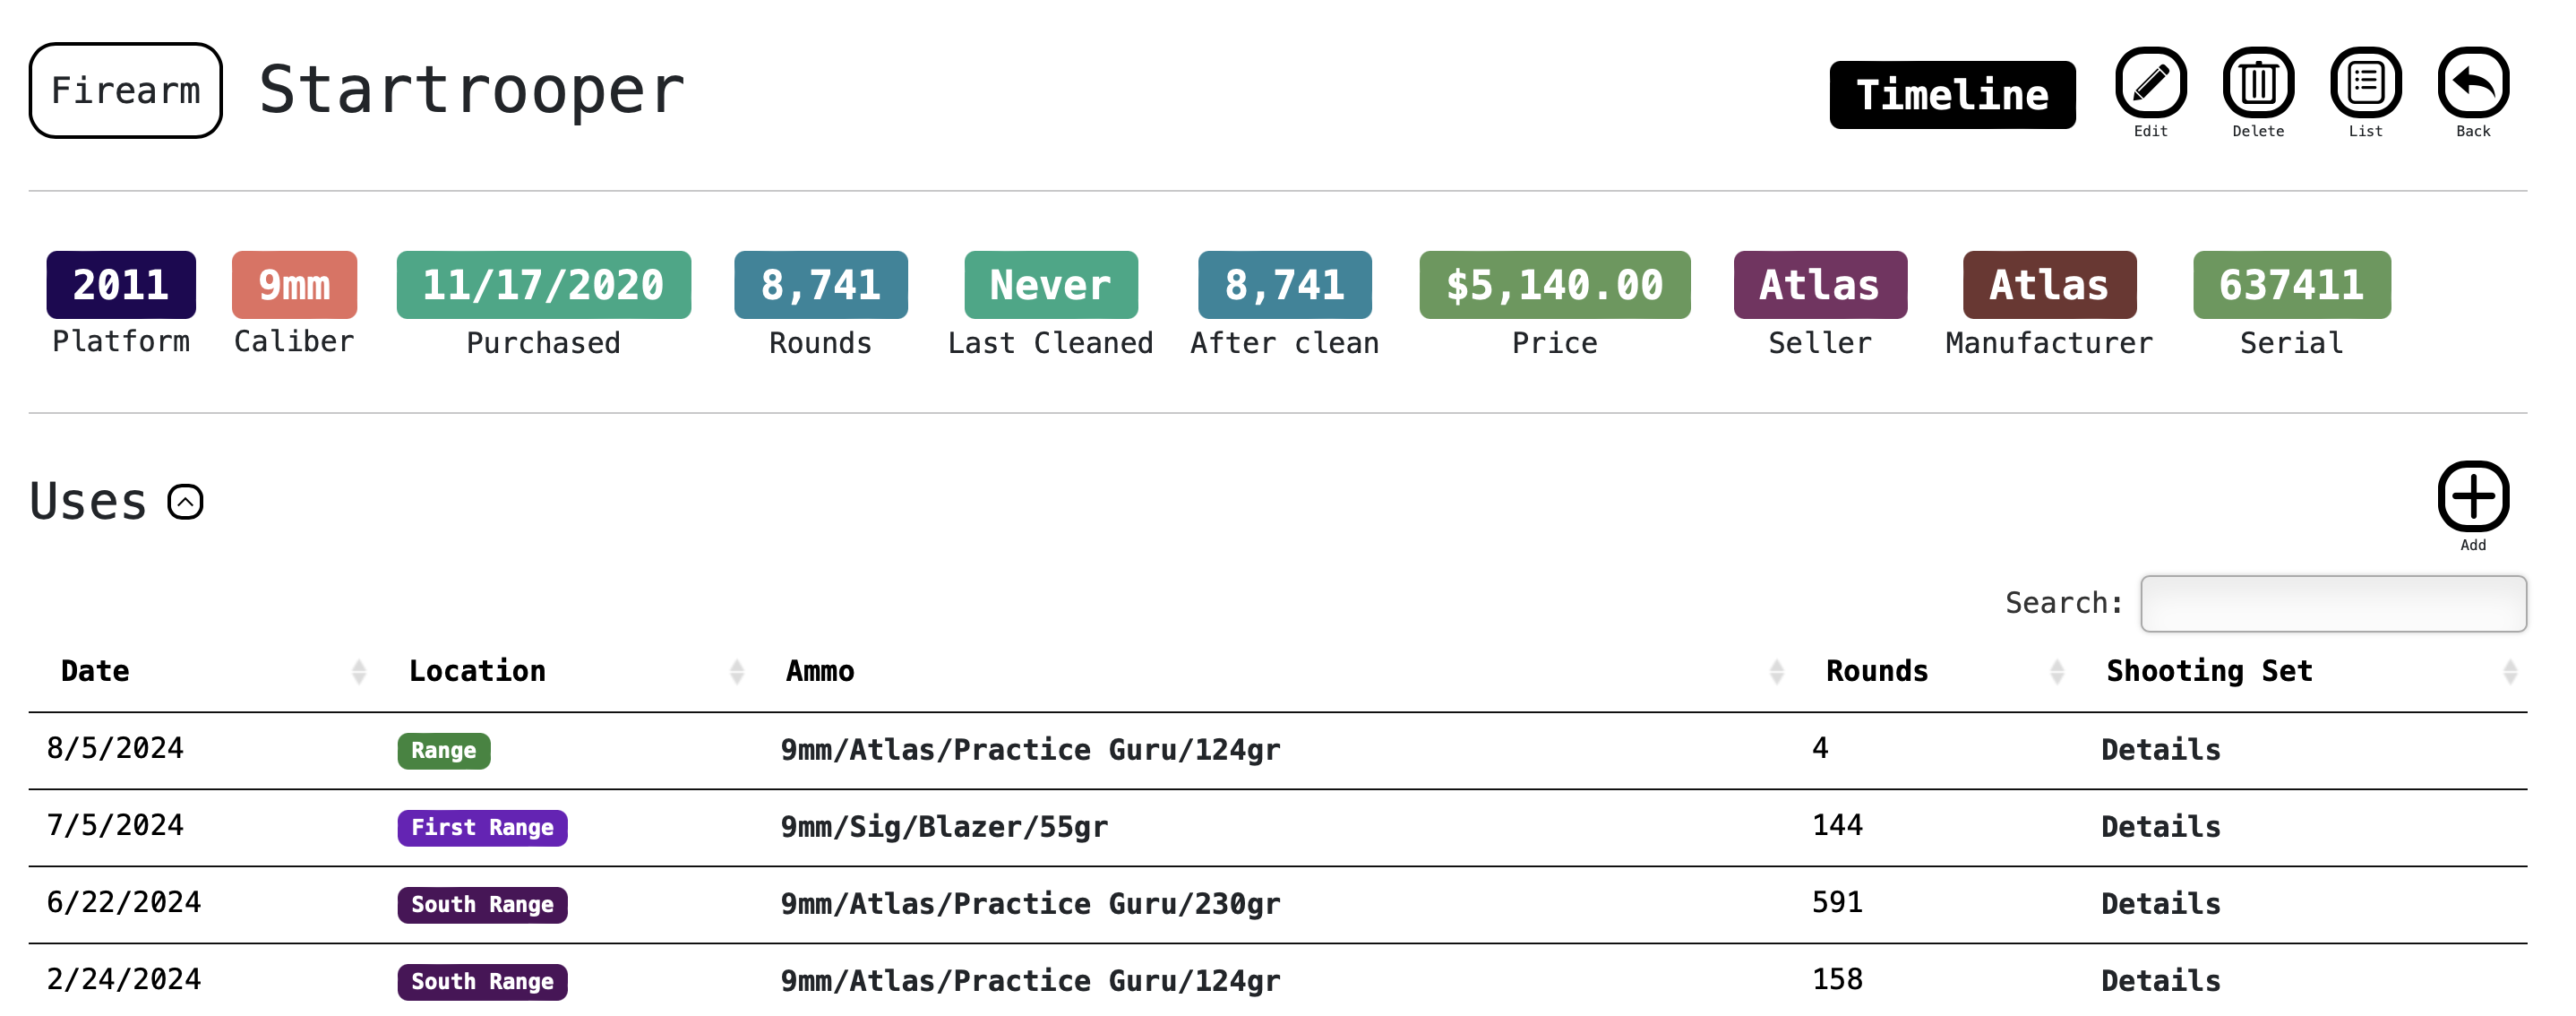Click the Uses section heading

click(x=88, y=502)
